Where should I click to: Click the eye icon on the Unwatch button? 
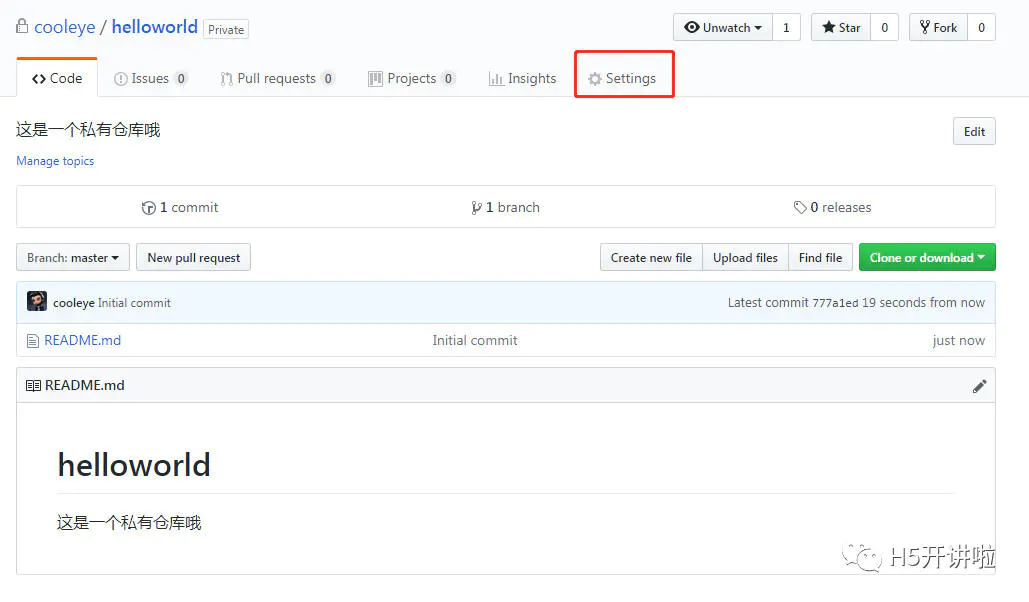click(692, 27)
